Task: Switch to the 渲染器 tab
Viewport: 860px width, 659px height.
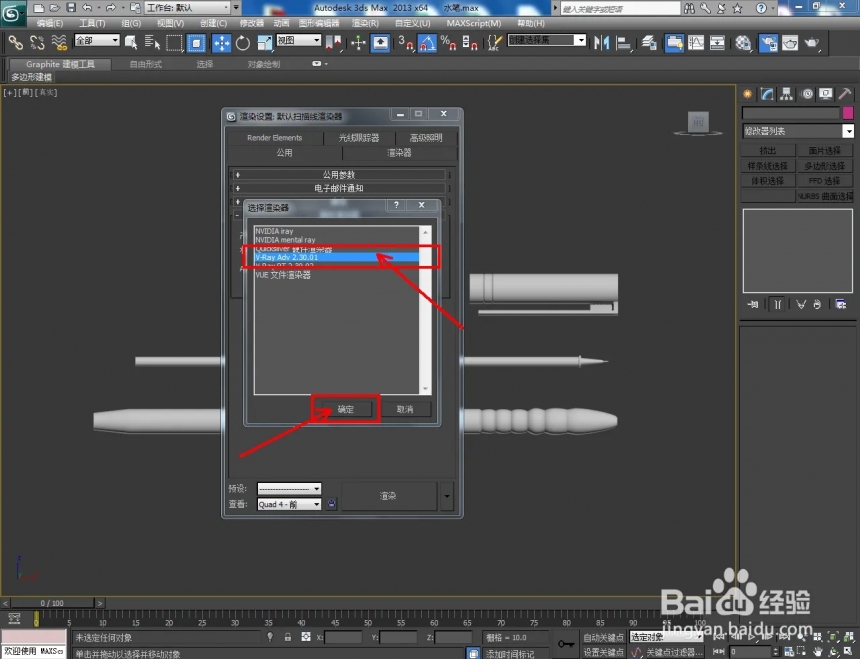Action: click(x=399, y=152)
